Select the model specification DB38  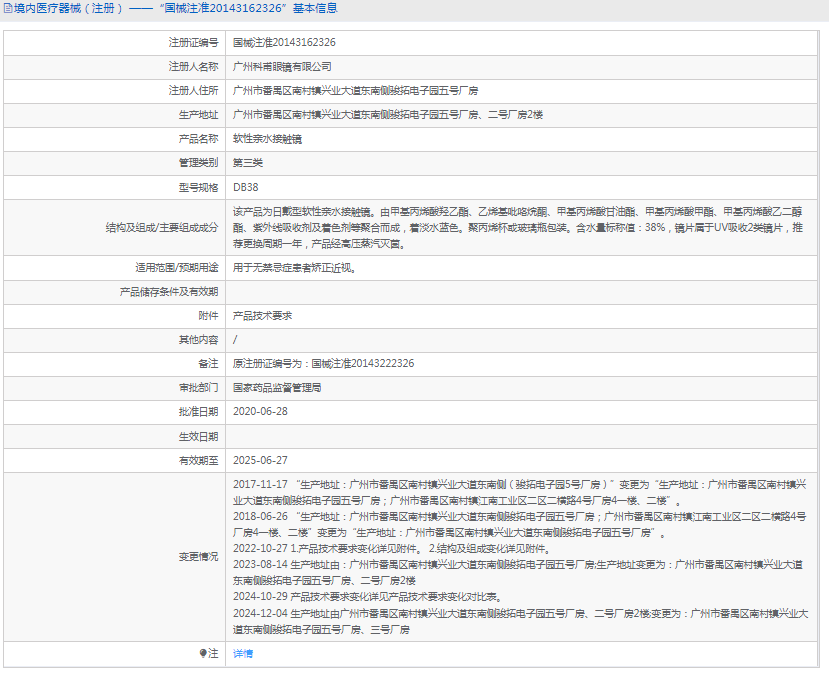point(245,187)
